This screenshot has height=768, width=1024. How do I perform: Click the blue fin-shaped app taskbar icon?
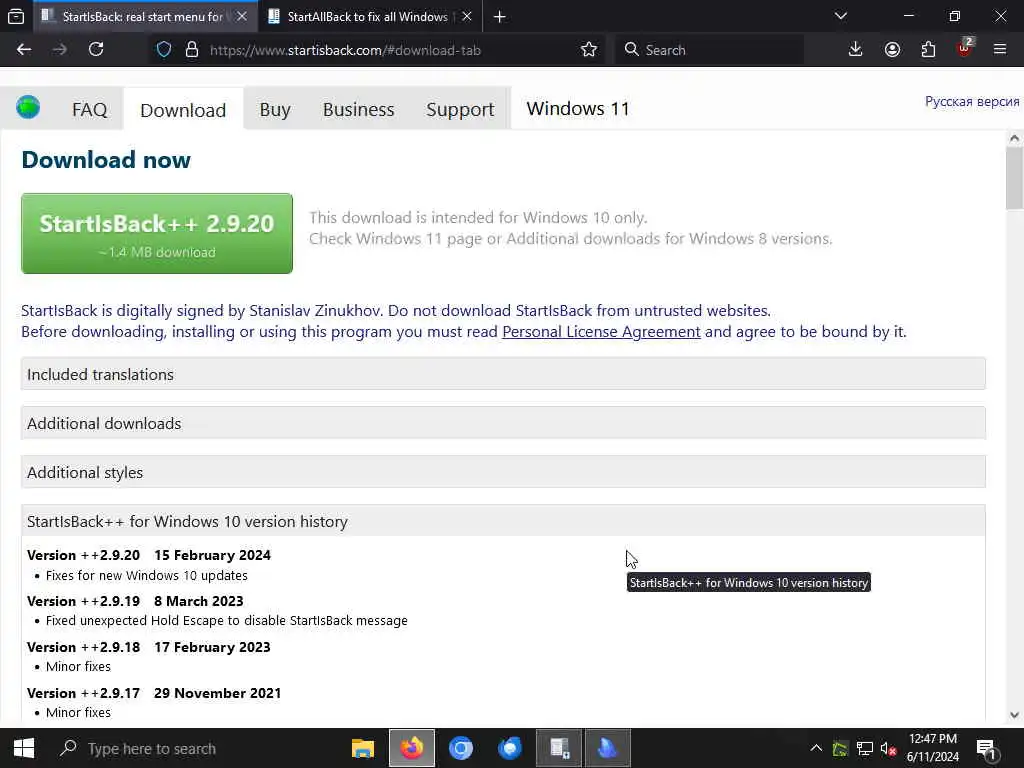pos(607,748)
